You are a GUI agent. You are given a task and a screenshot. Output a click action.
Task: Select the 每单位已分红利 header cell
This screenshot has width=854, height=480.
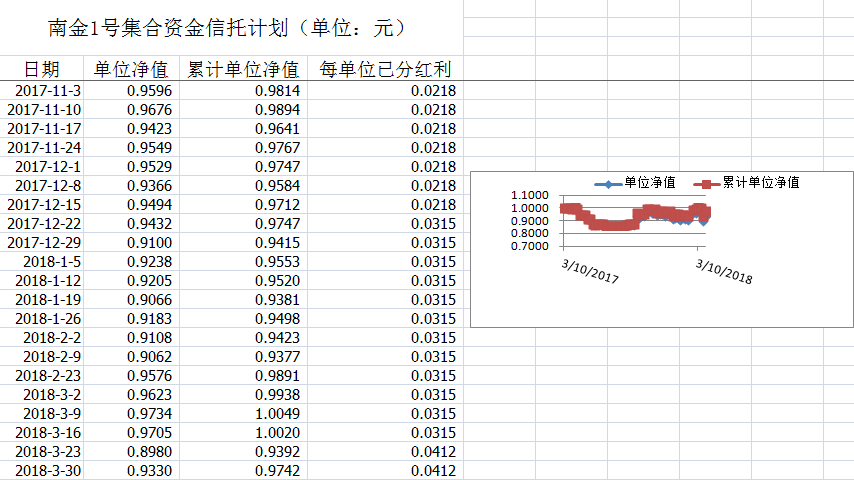coord(385,69)
